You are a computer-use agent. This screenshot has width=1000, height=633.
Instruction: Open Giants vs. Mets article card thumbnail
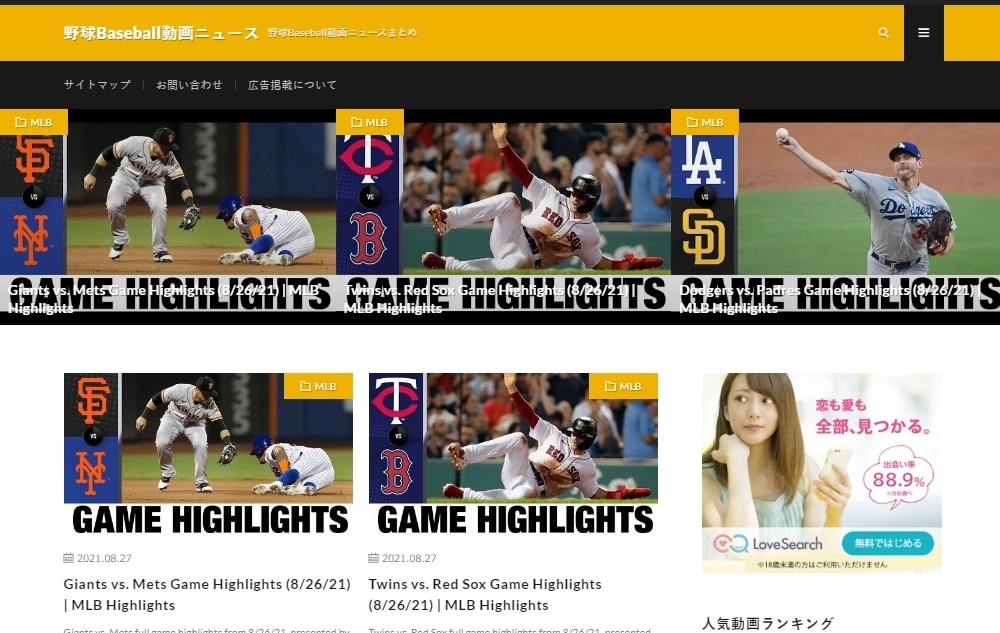(208, 454)
